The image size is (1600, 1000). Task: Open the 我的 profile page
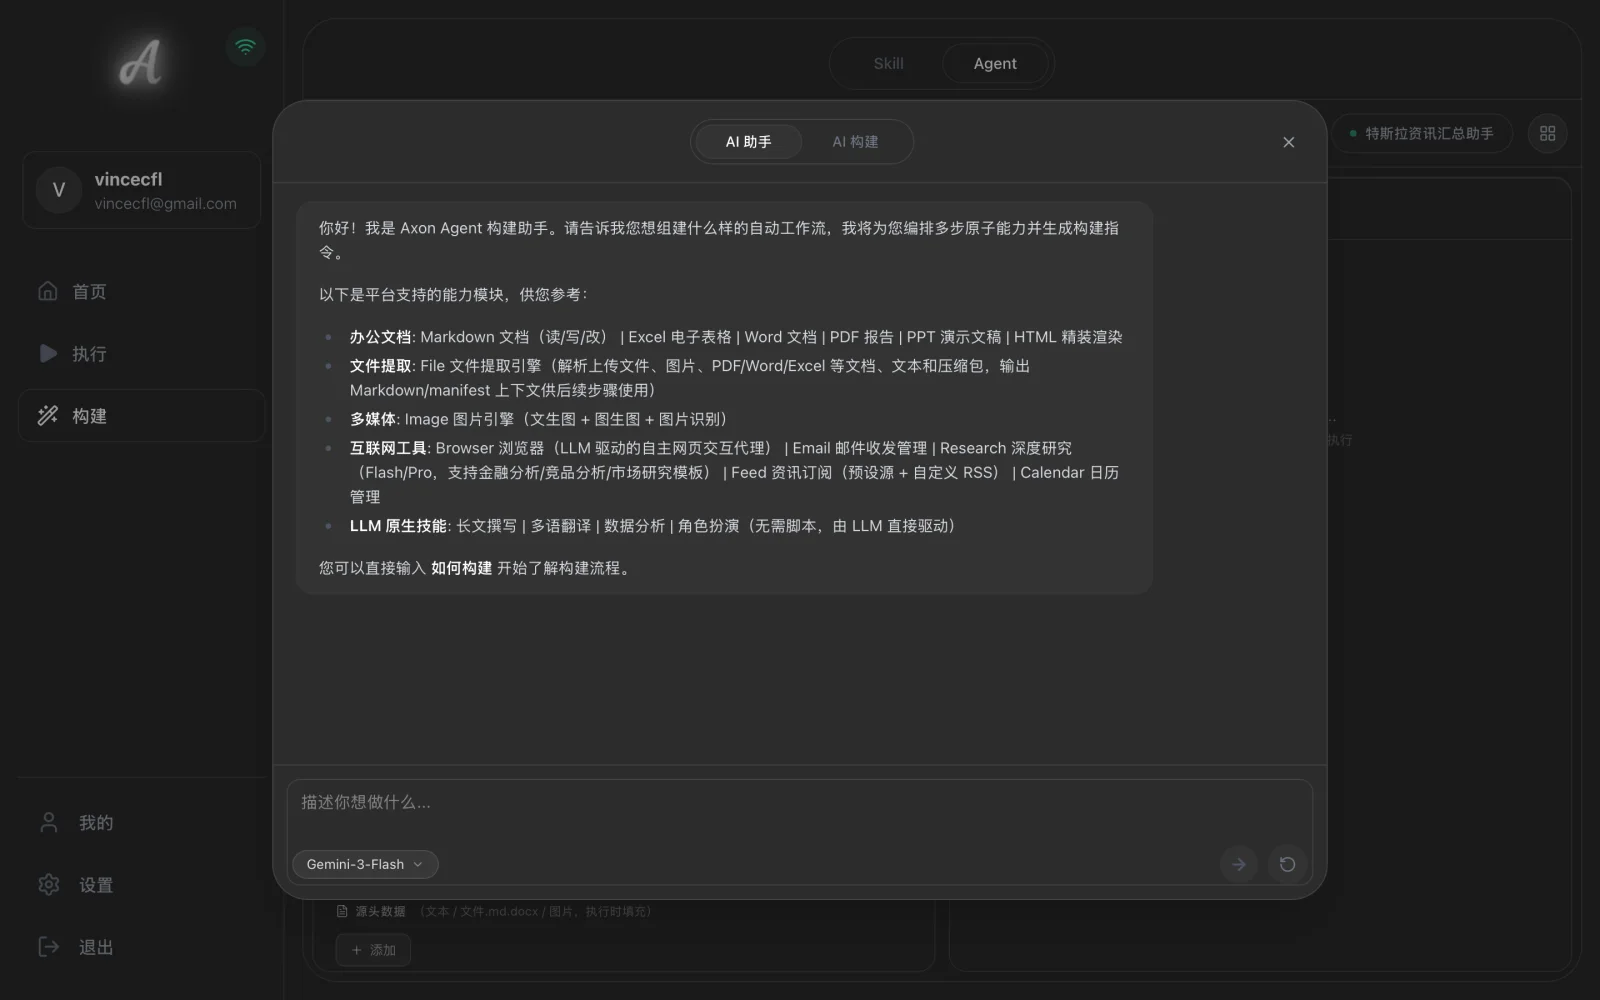tap(142, 822)
